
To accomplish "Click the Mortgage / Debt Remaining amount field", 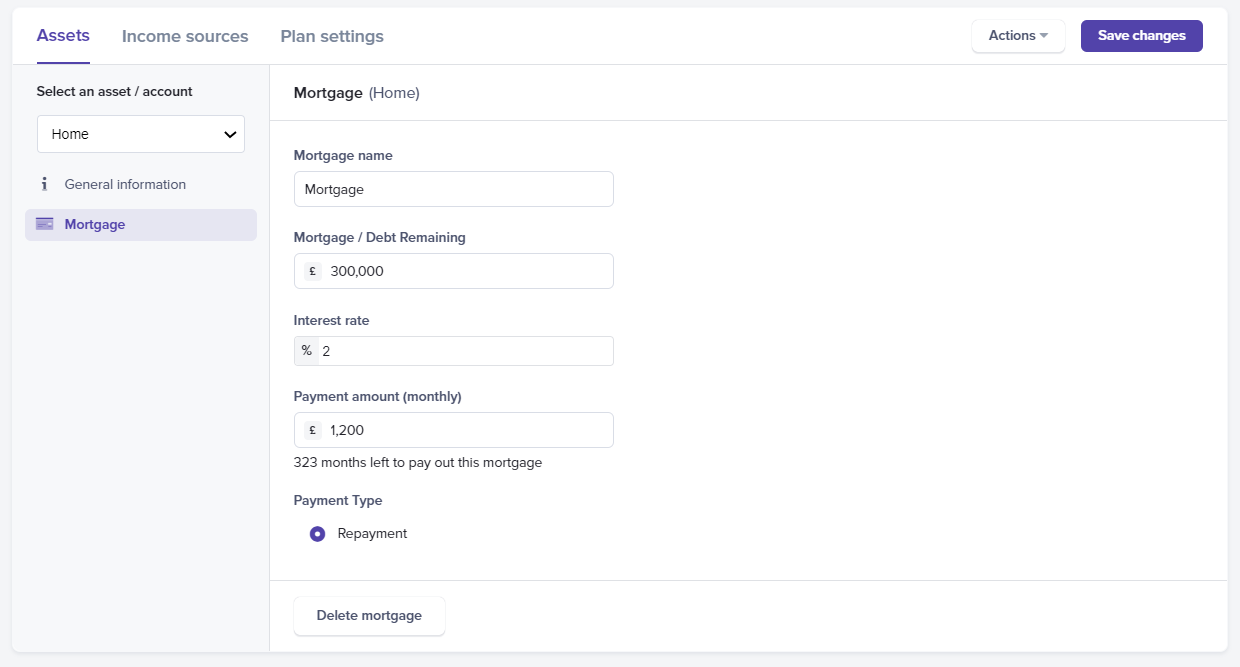I will tap(465, 271).
